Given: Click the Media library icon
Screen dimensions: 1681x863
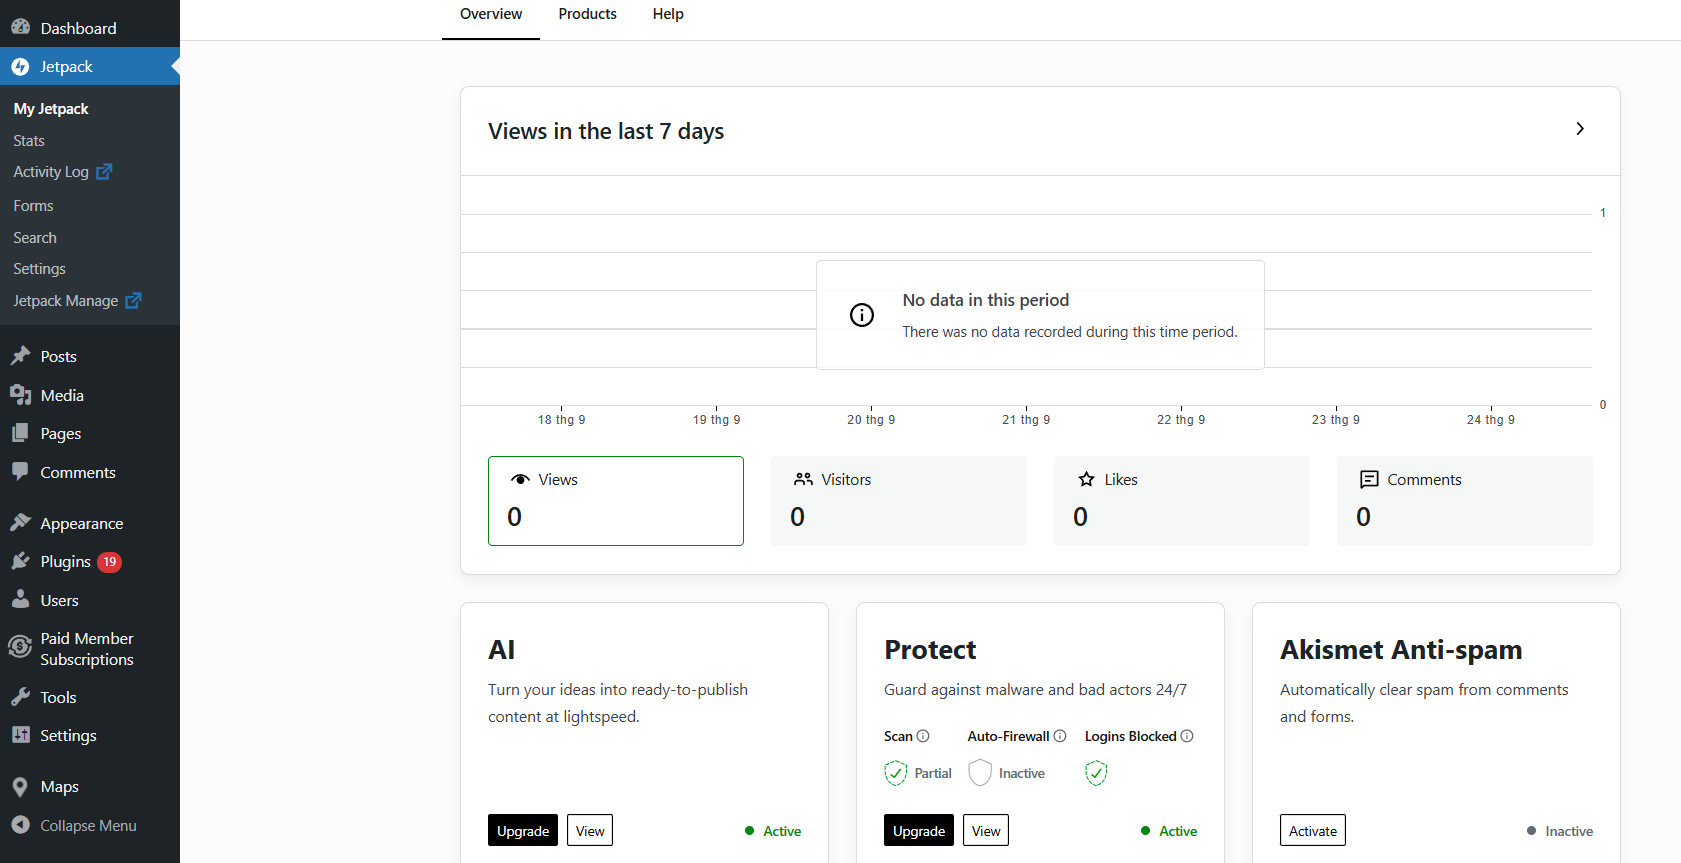Looking at the screenshot, I should (x=20, y=395).
